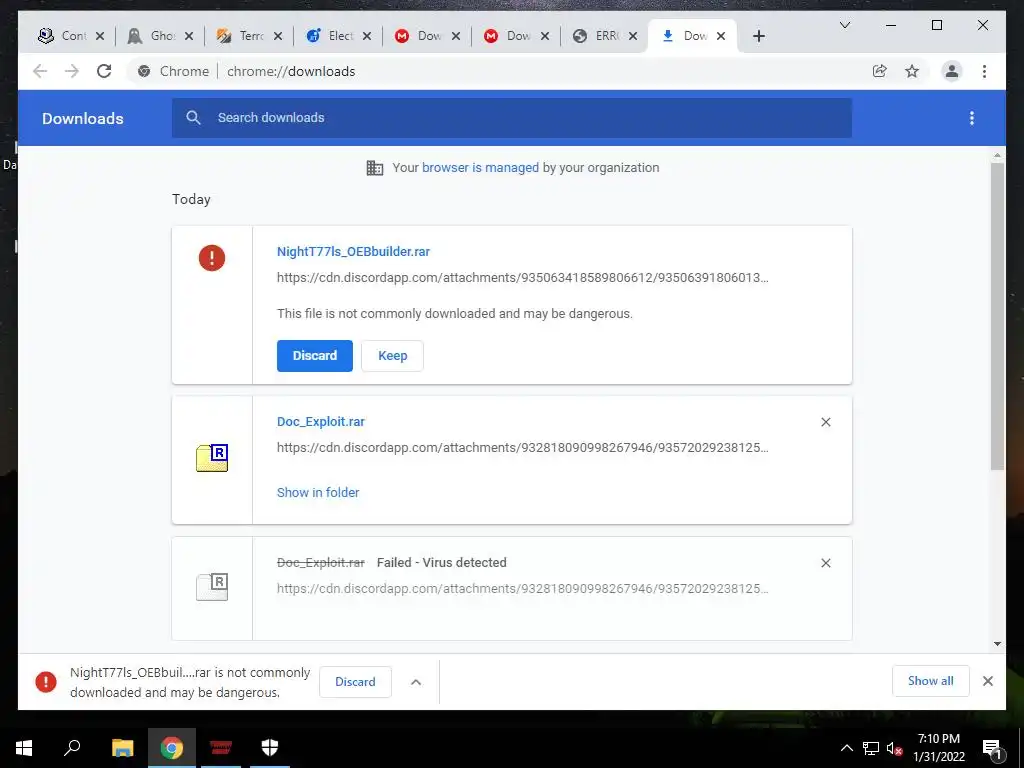1024x768 pixels.
Task: Click the scrollbar up arrow
Action: pos(997,155)
